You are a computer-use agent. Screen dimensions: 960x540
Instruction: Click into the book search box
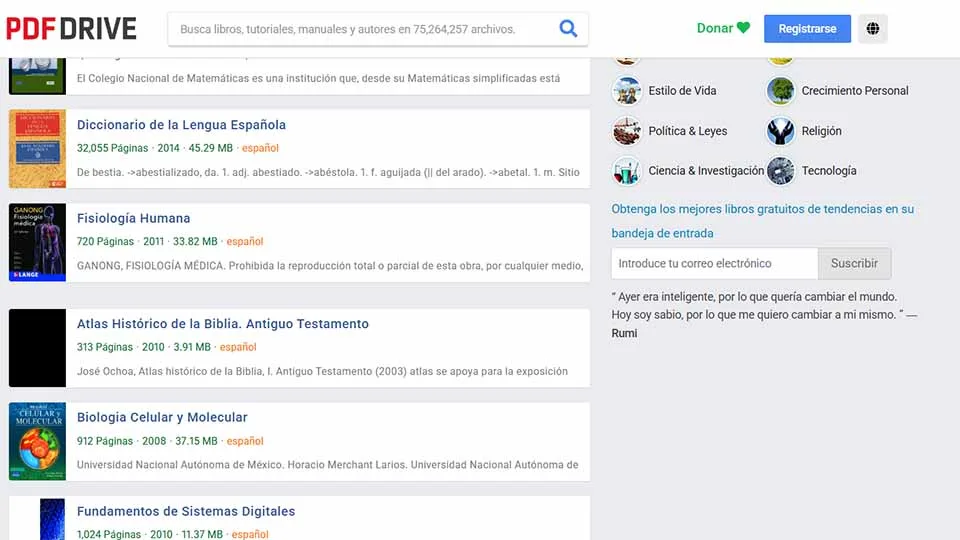click(x=360, y=29)
